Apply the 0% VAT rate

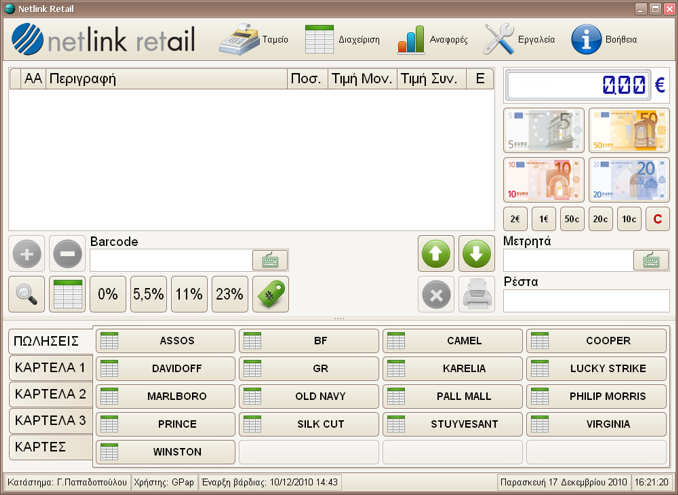tap(108, 294)
